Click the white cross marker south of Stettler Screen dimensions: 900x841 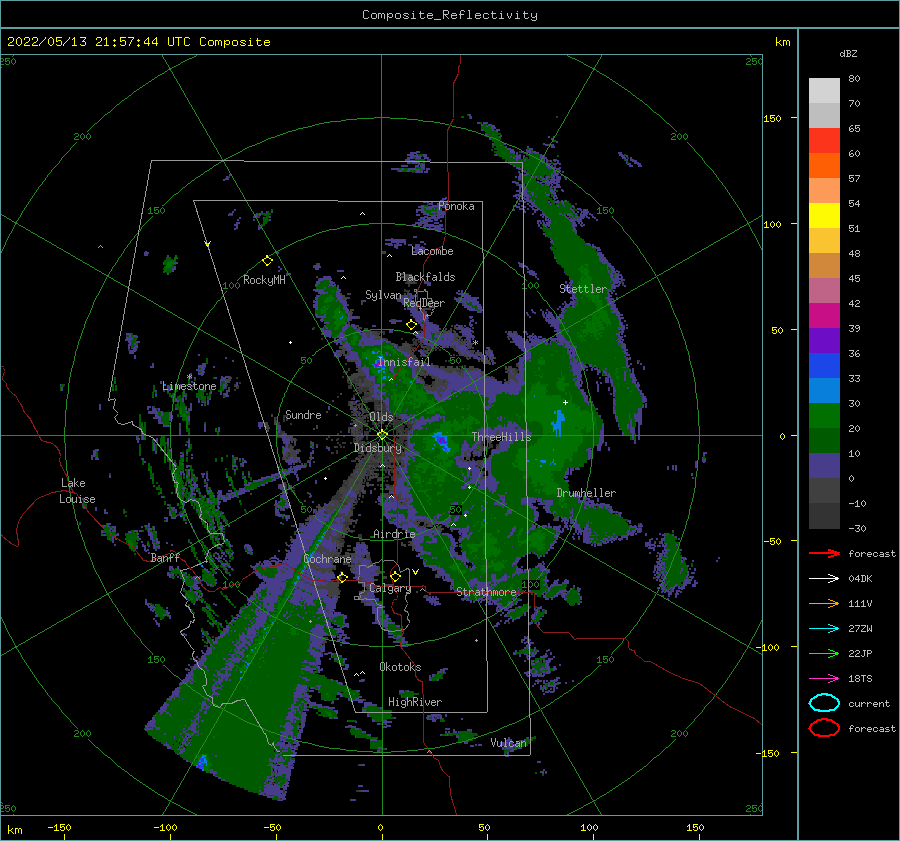[565, 402]
